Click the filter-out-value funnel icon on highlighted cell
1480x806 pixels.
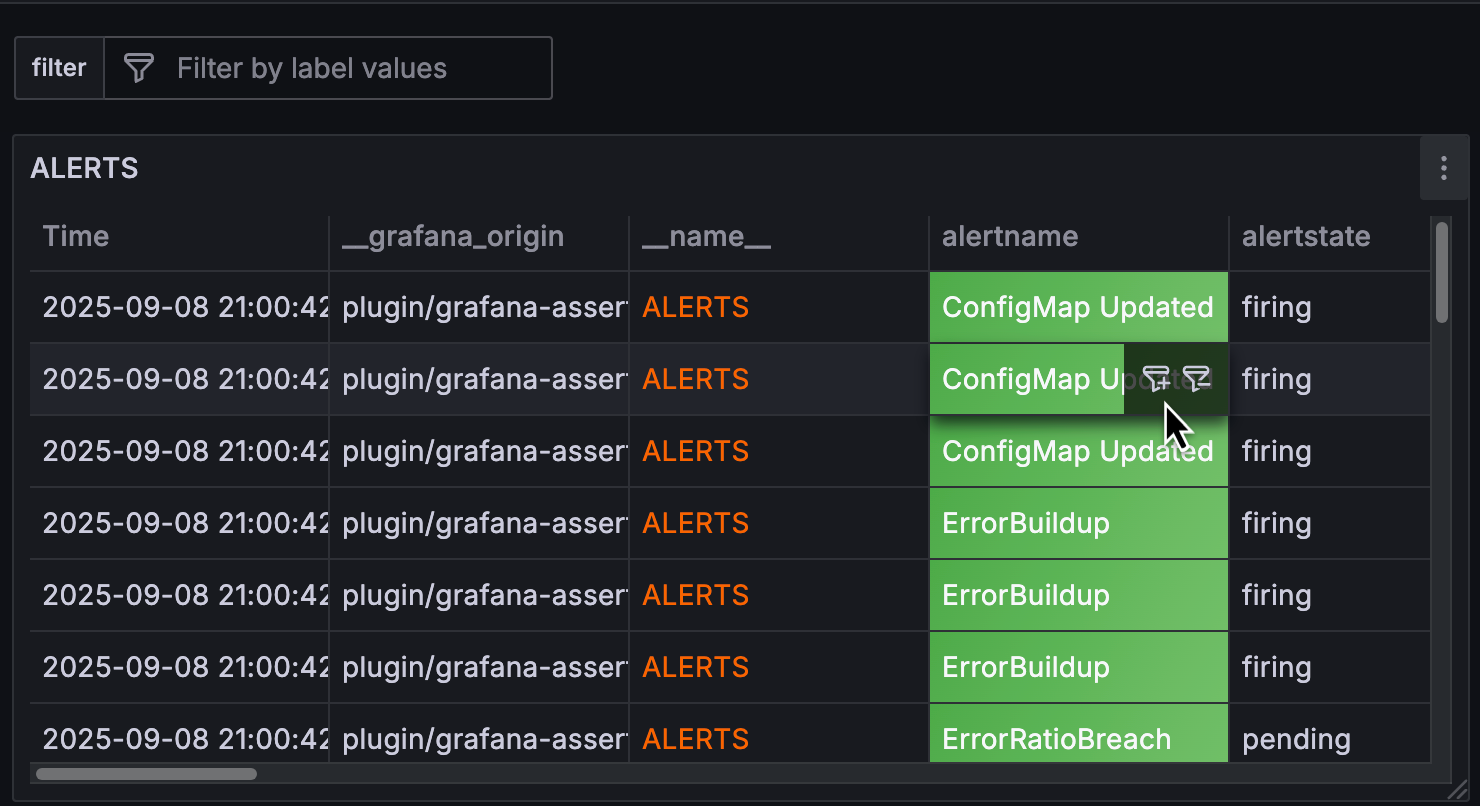(1197, 380)
